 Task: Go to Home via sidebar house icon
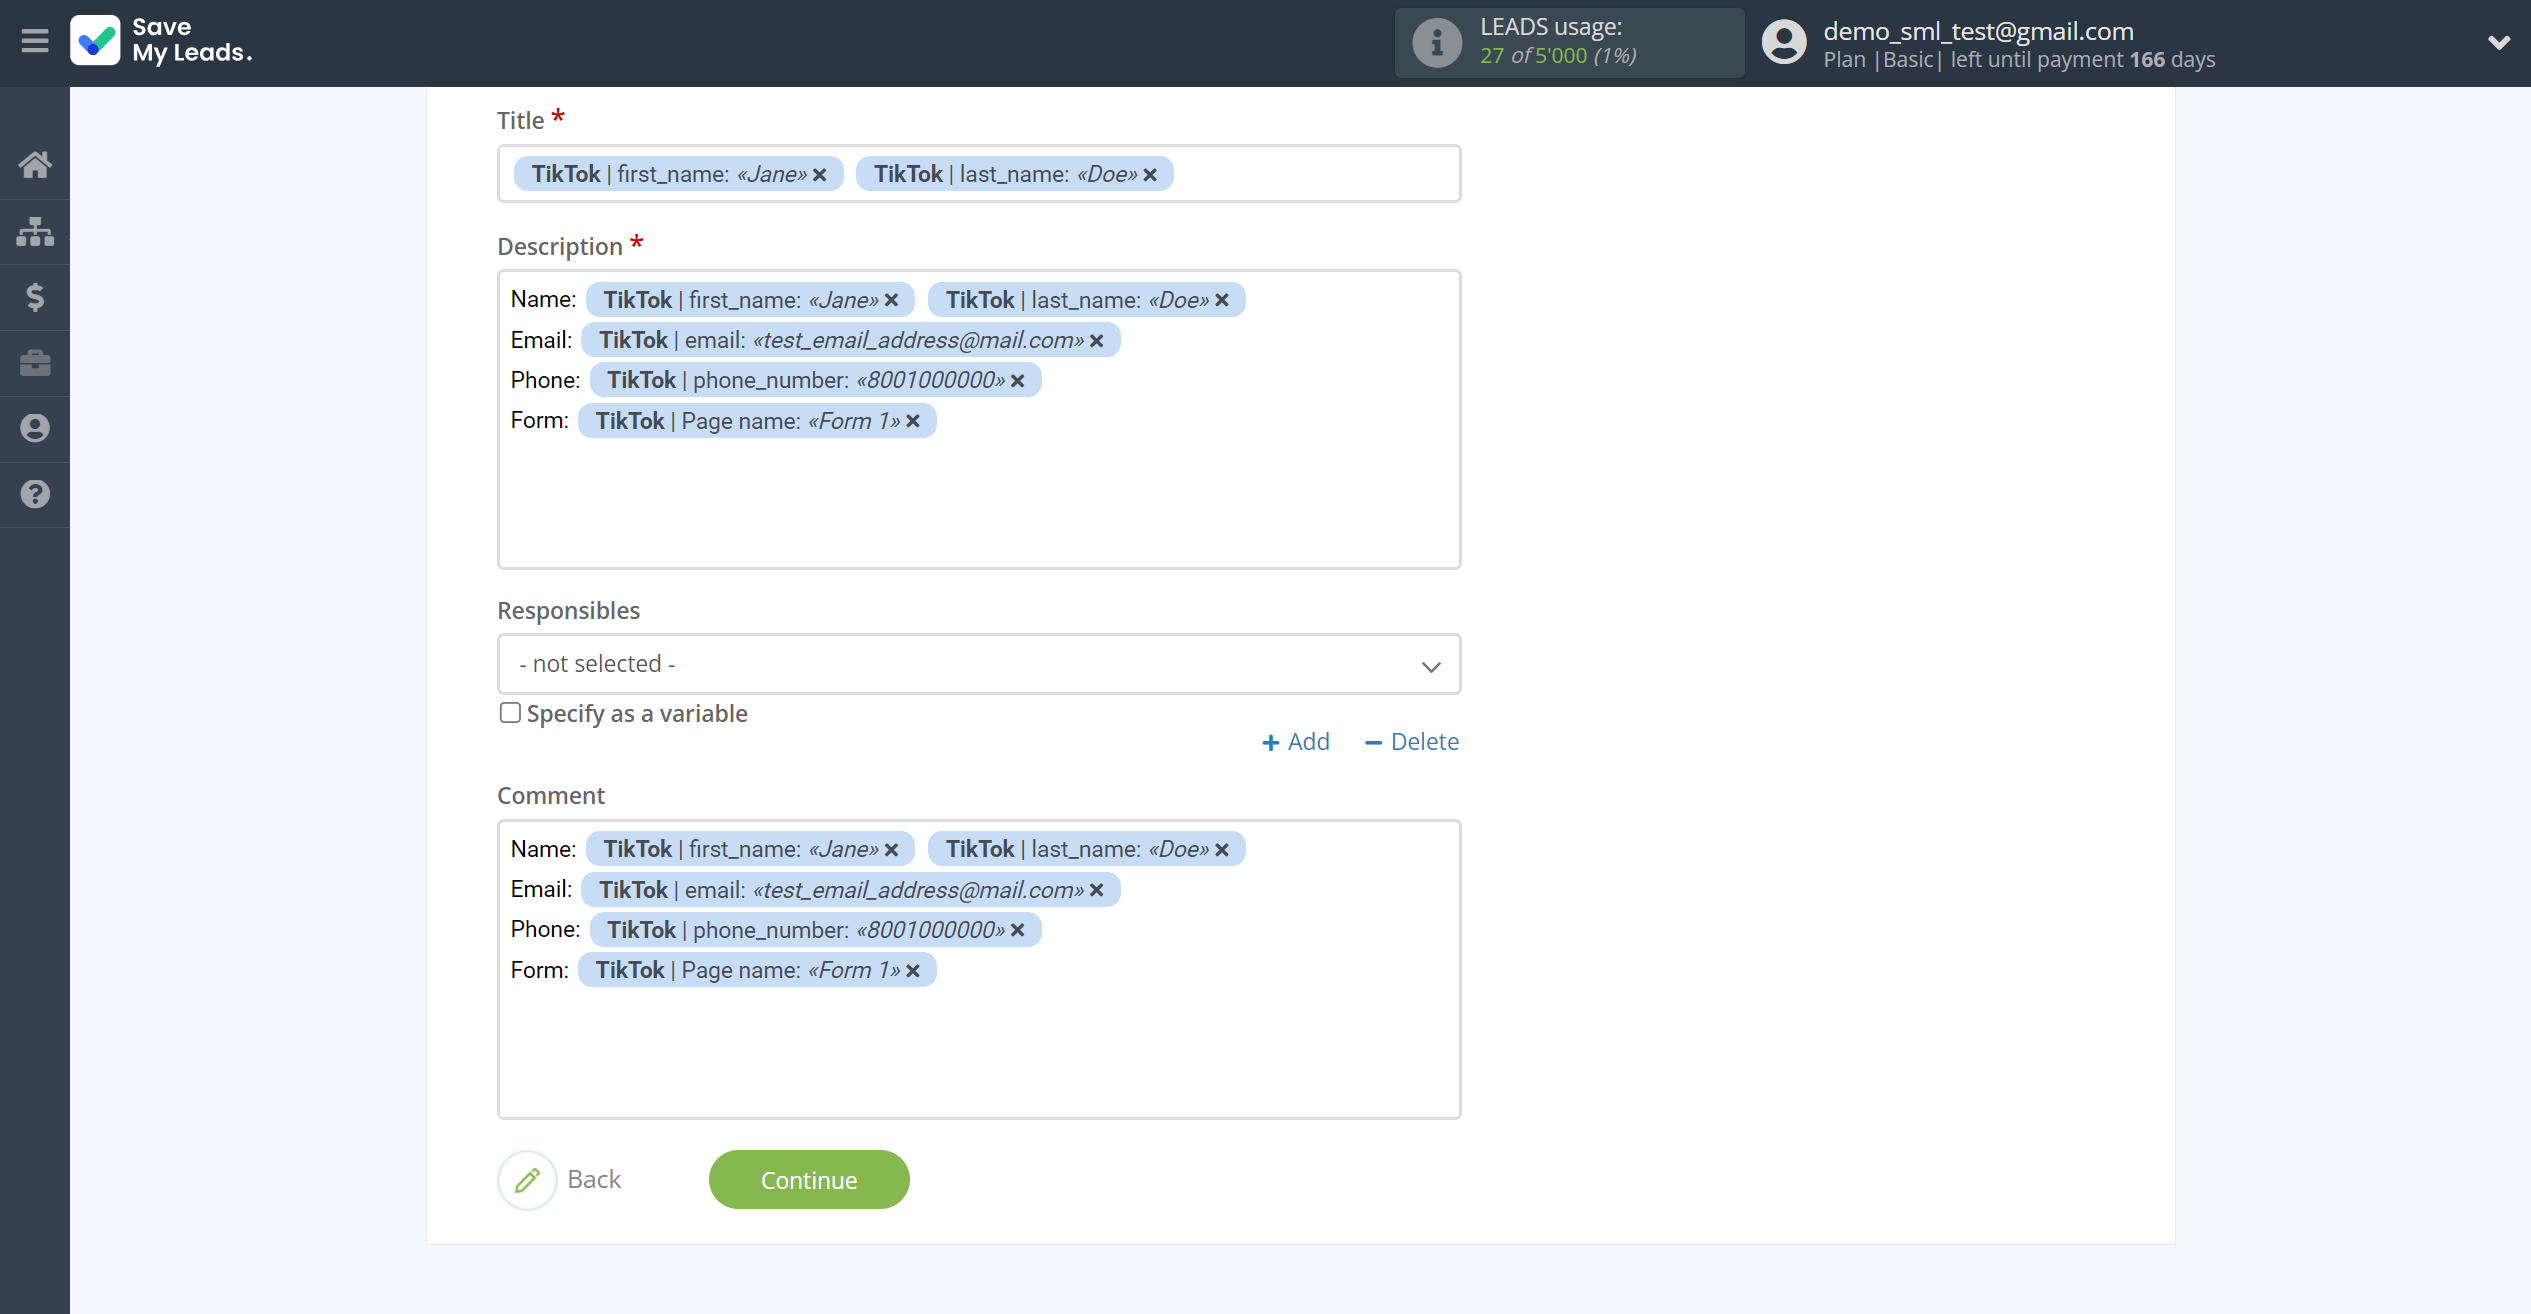click(35, 165)
